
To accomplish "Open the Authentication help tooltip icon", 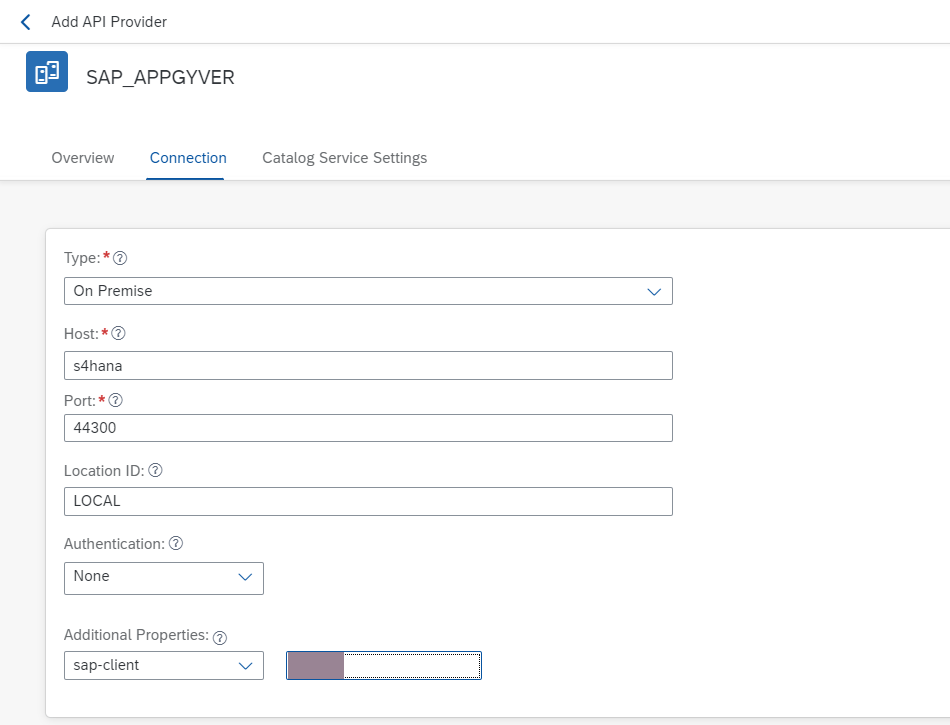I will pyautogui.click(x=176, y=544).
